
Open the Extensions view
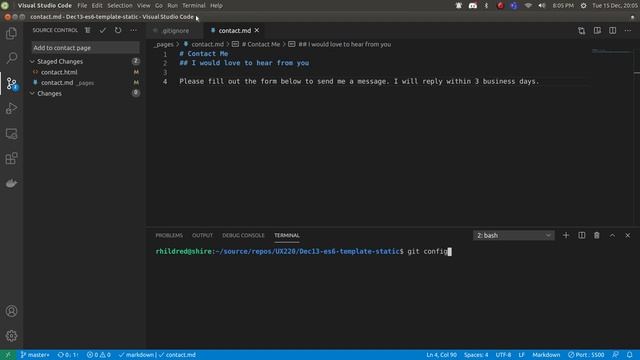point(11,158)
